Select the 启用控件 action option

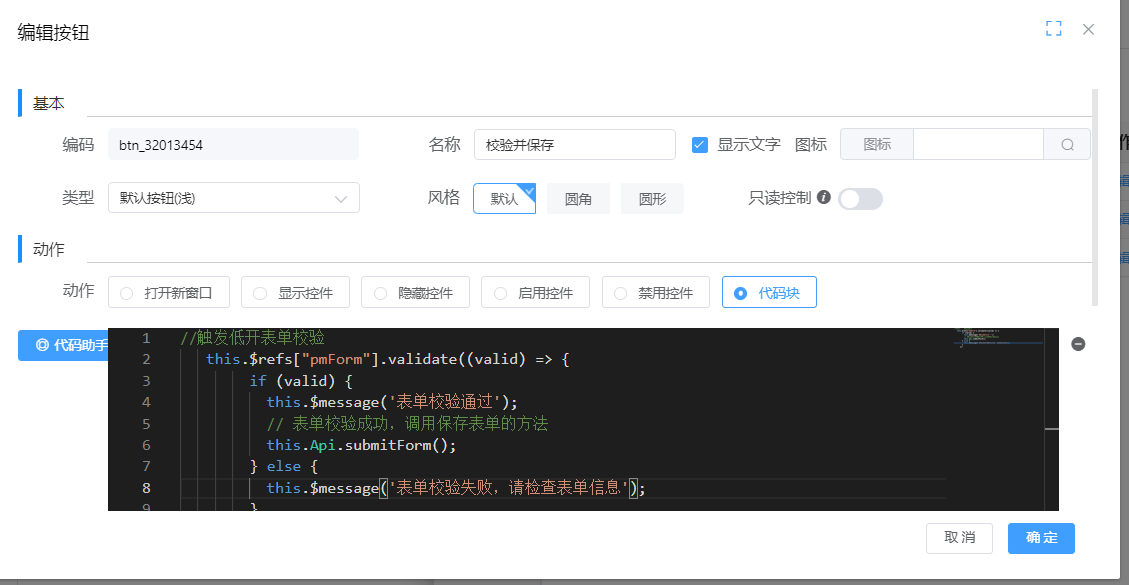point(535,293)
